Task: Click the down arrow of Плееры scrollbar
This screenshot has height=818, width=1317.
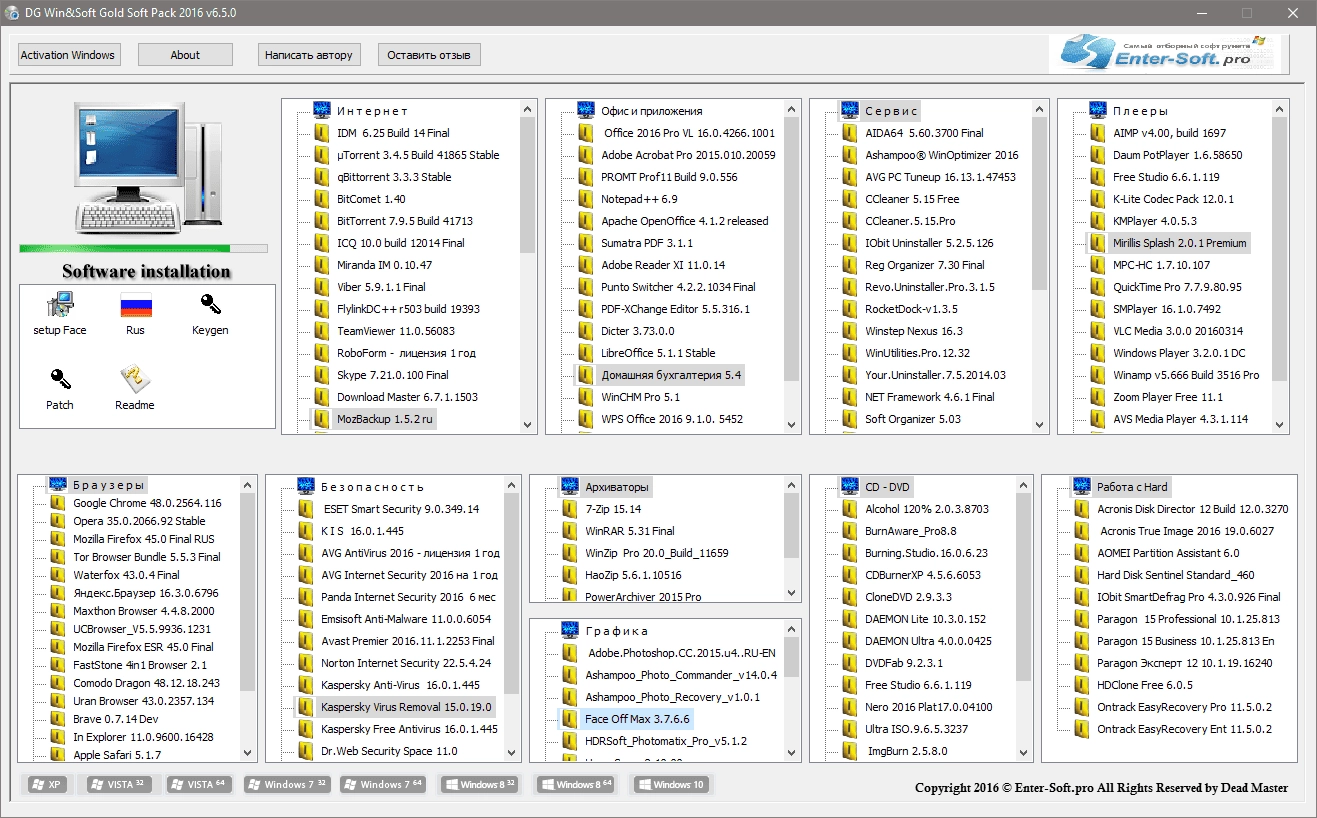Action: coord(1280,424)
